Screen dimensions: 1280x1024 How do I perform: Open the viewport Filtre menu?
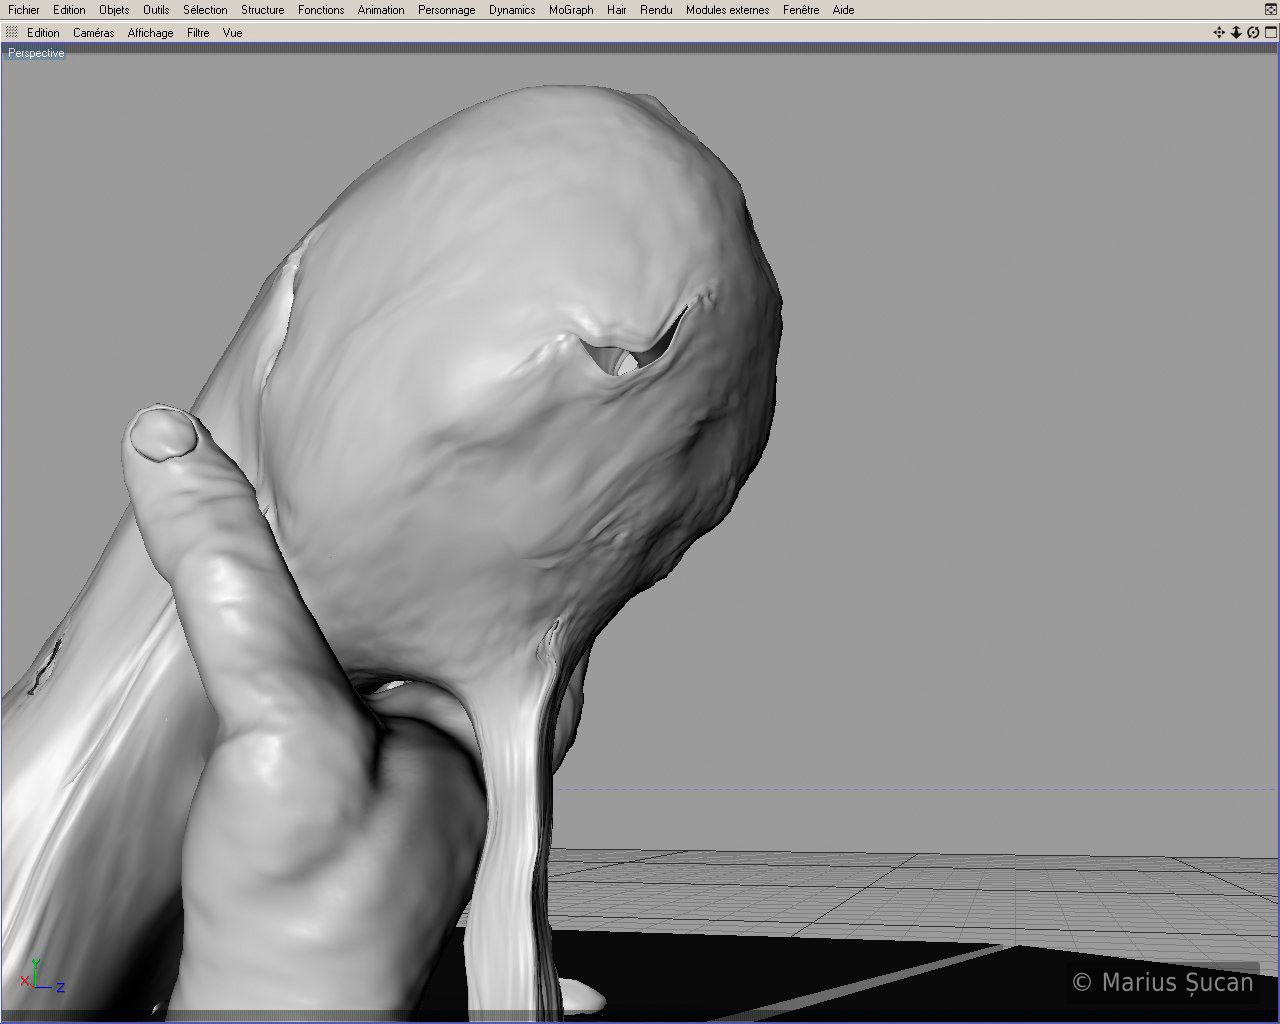[198, 33]
